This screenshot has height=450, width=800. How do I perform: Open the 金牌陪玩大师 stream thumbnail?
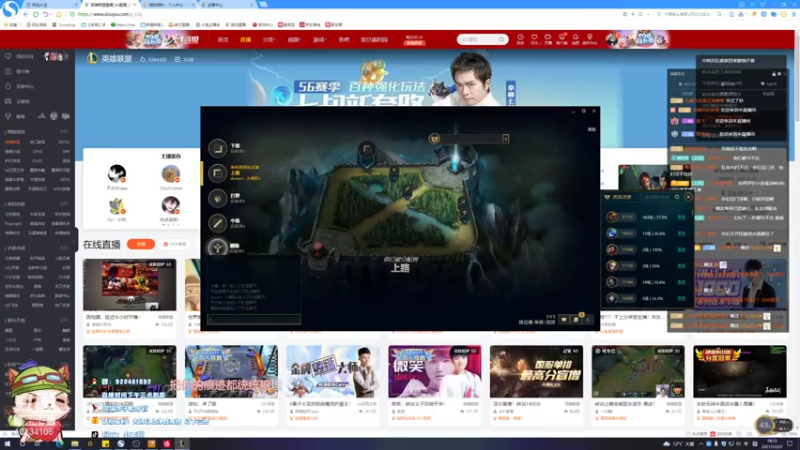pos(333,371)
